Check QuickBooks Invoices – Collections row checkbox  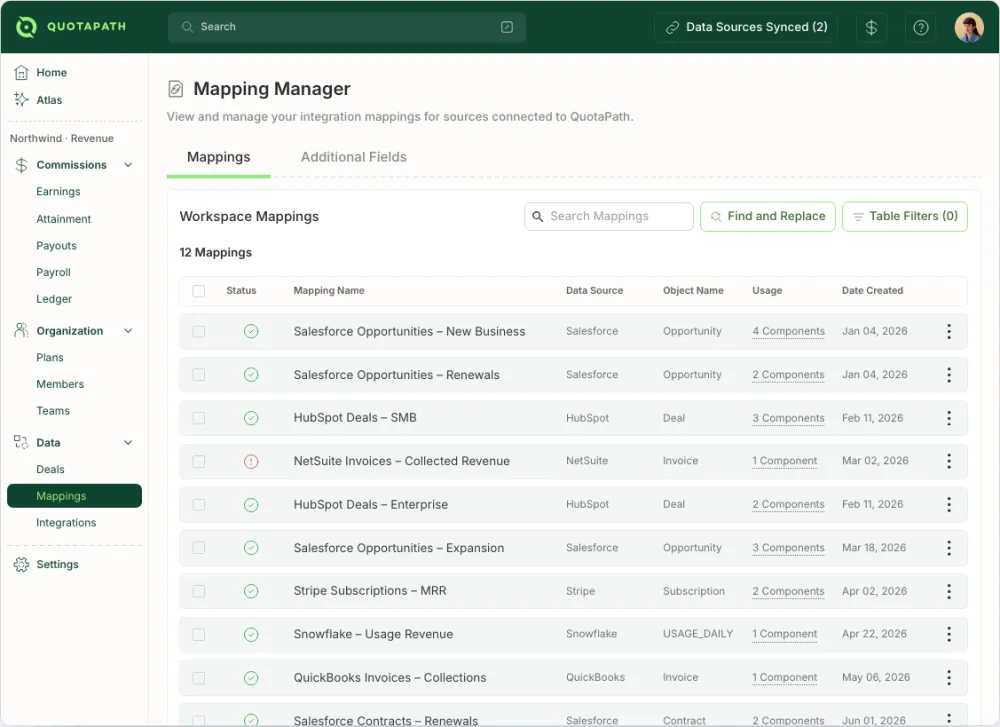click(x=199, y=678)
